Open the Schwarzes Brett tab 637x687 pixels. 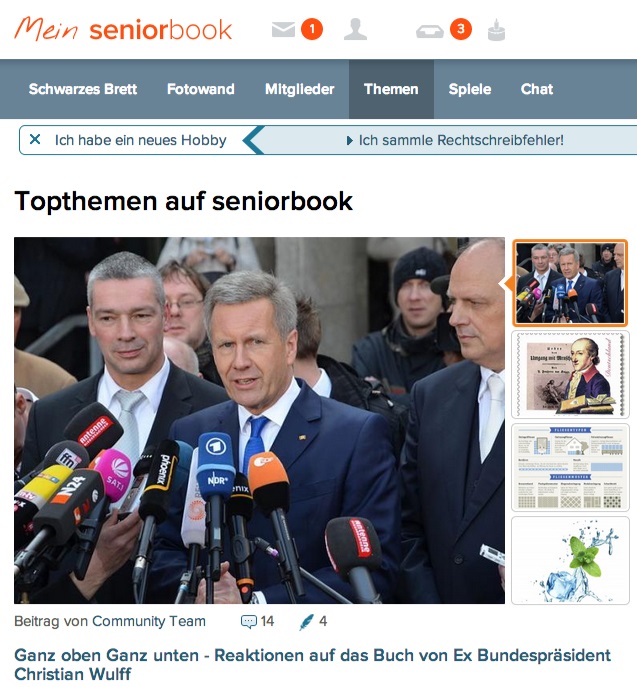(x=83, y=89)
